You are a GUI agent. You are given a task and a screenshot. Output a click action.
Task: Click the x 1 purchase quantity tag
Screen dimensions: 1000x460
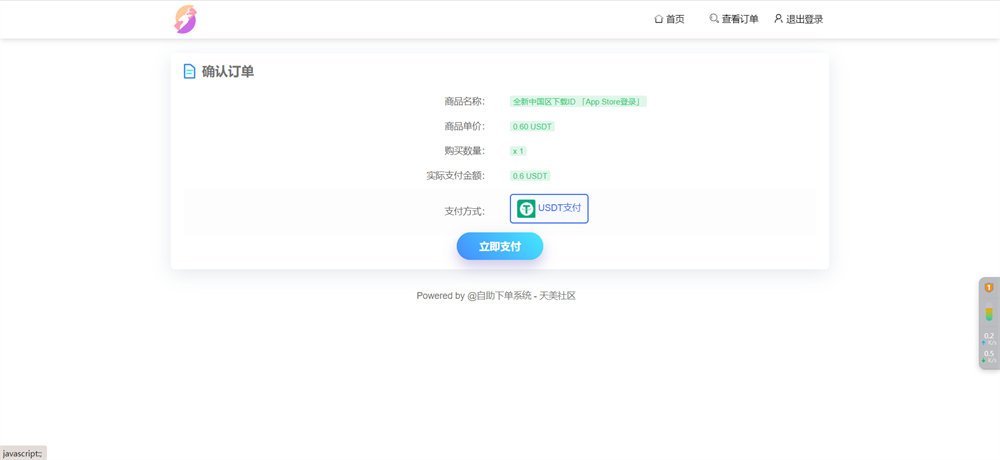click(518, 152)
